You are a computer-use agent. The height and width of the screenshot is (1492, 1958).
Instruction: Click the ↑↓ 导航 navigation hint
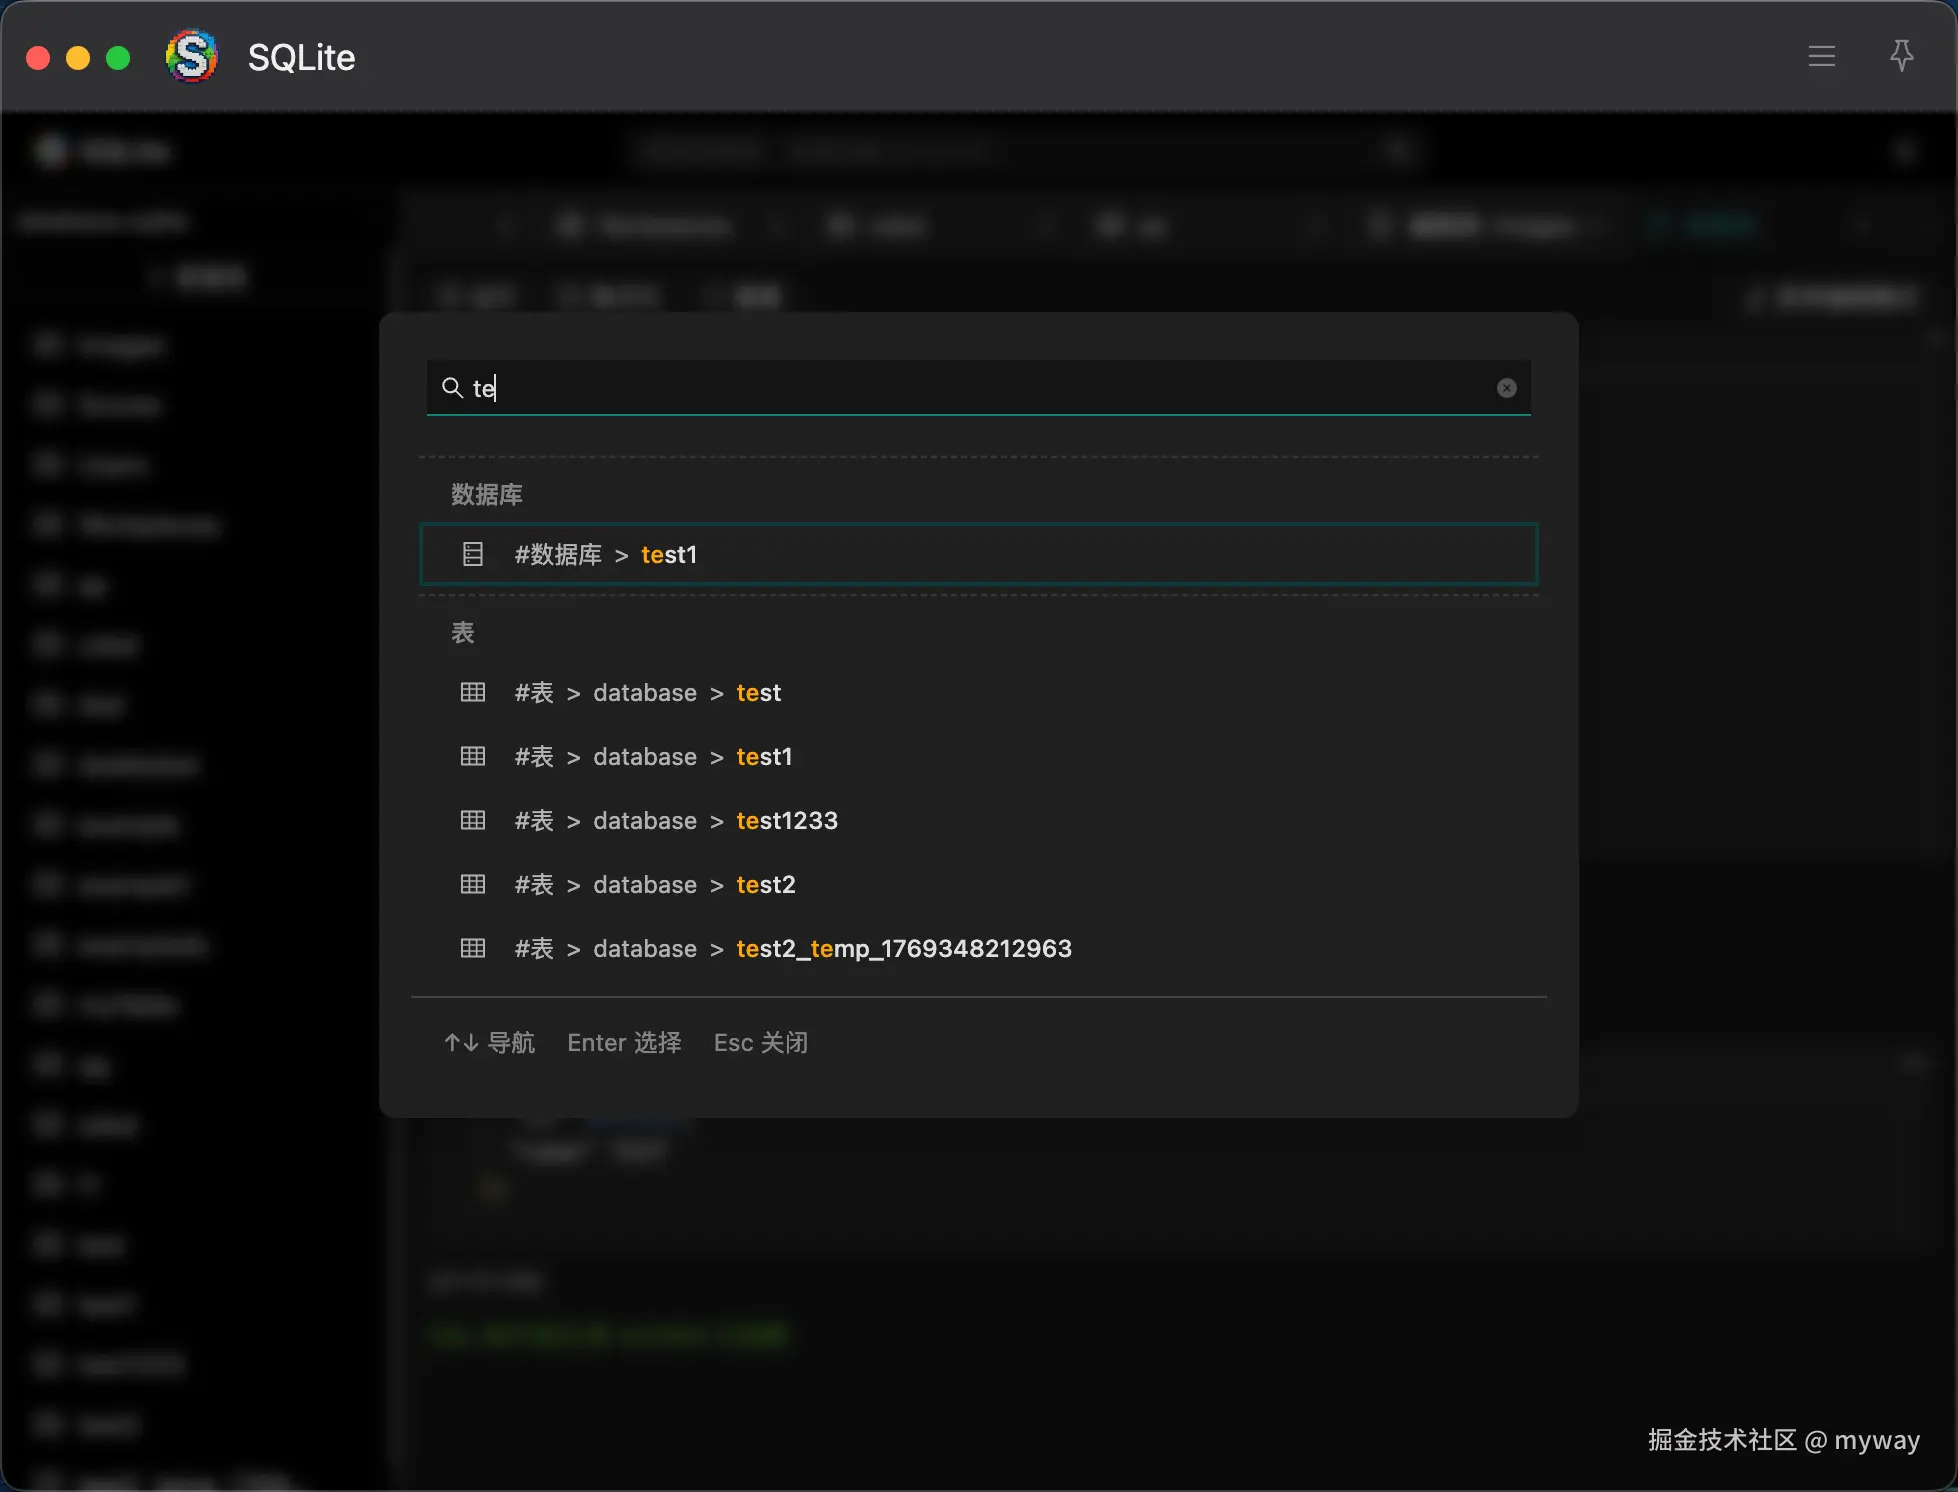coord(490,1043)
